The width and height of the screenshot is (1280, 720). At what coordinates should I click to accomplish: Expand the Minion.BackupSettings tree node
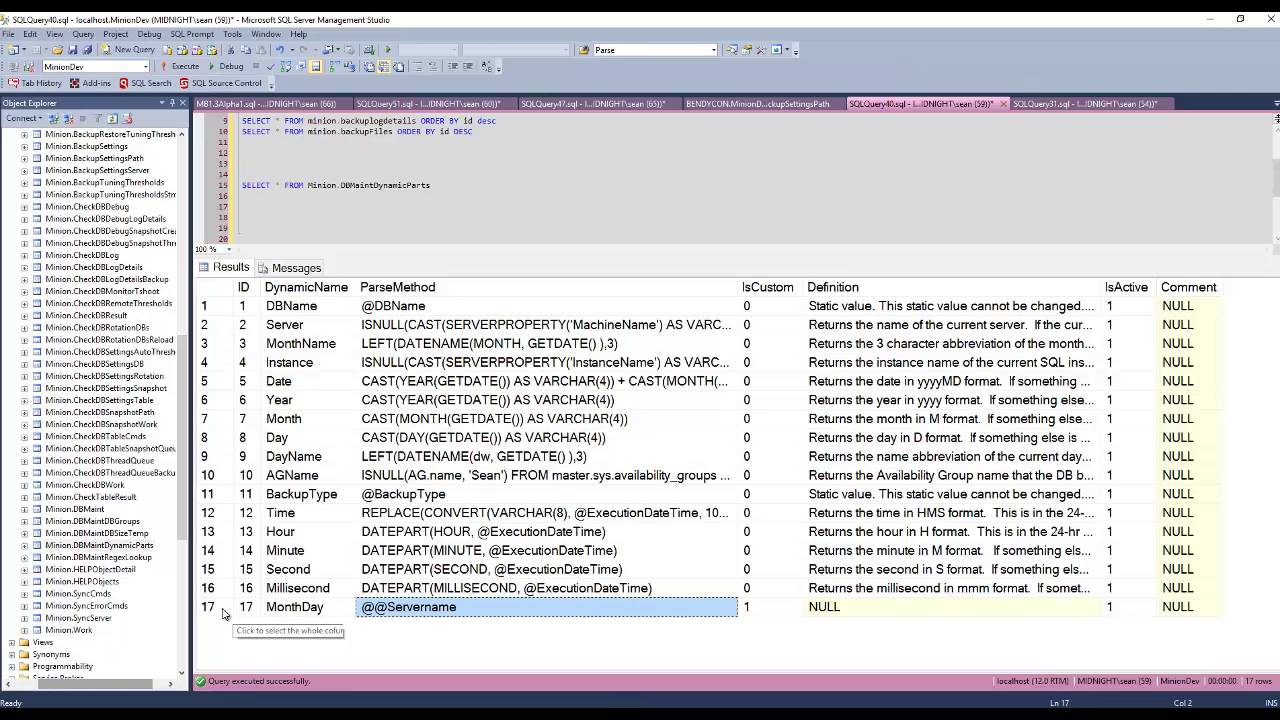pyautogui.click(x=24, y=147)
